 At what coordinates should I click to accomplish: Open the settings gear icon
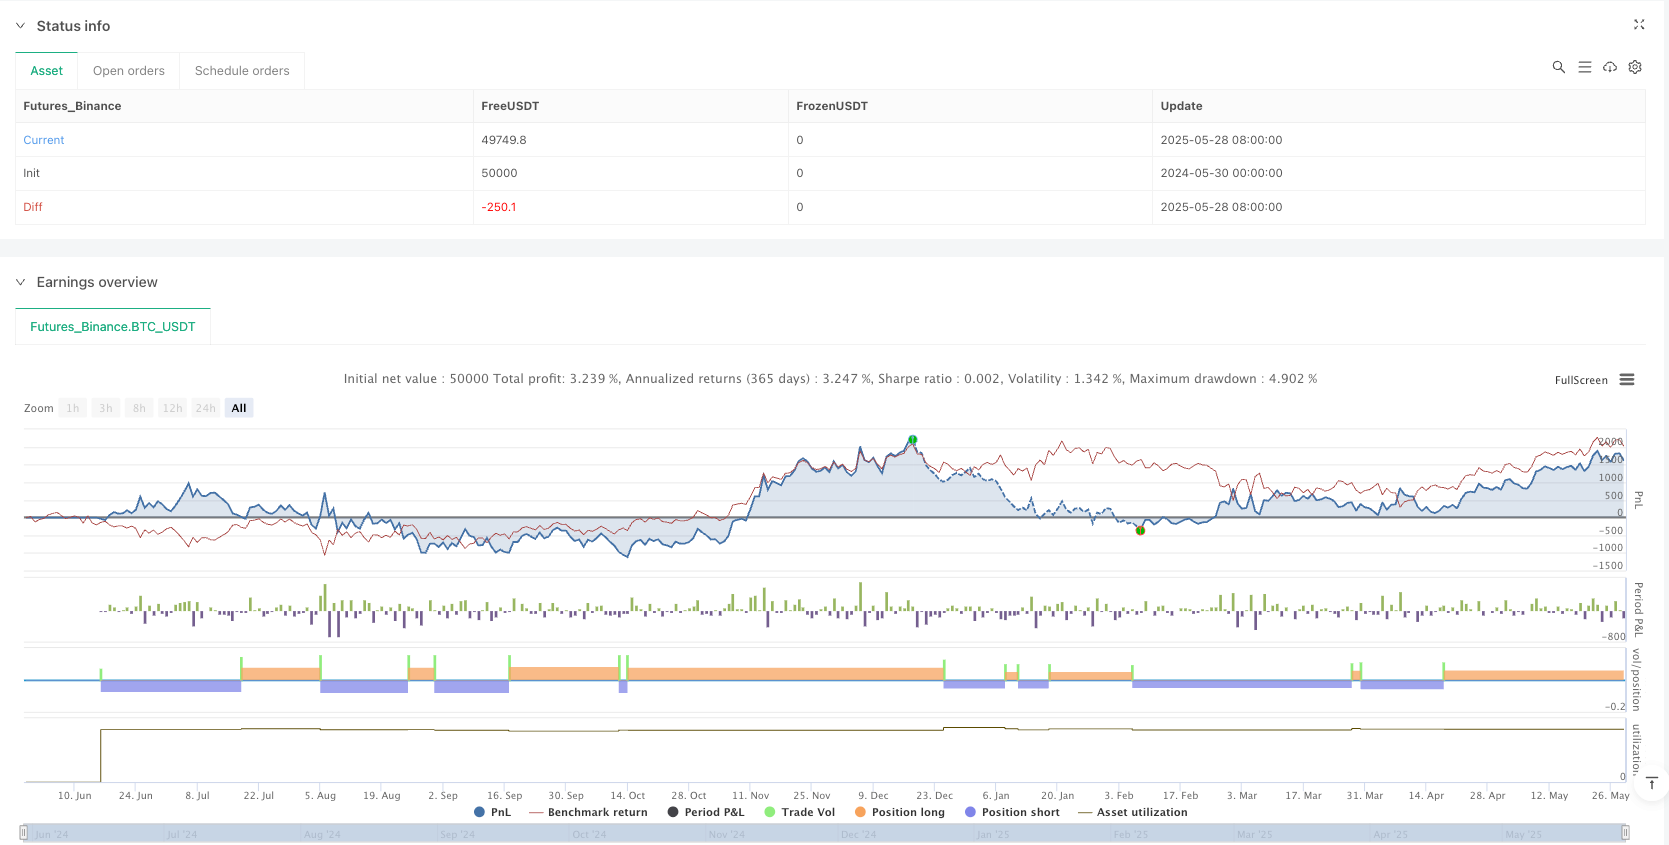coord(1635,67)
